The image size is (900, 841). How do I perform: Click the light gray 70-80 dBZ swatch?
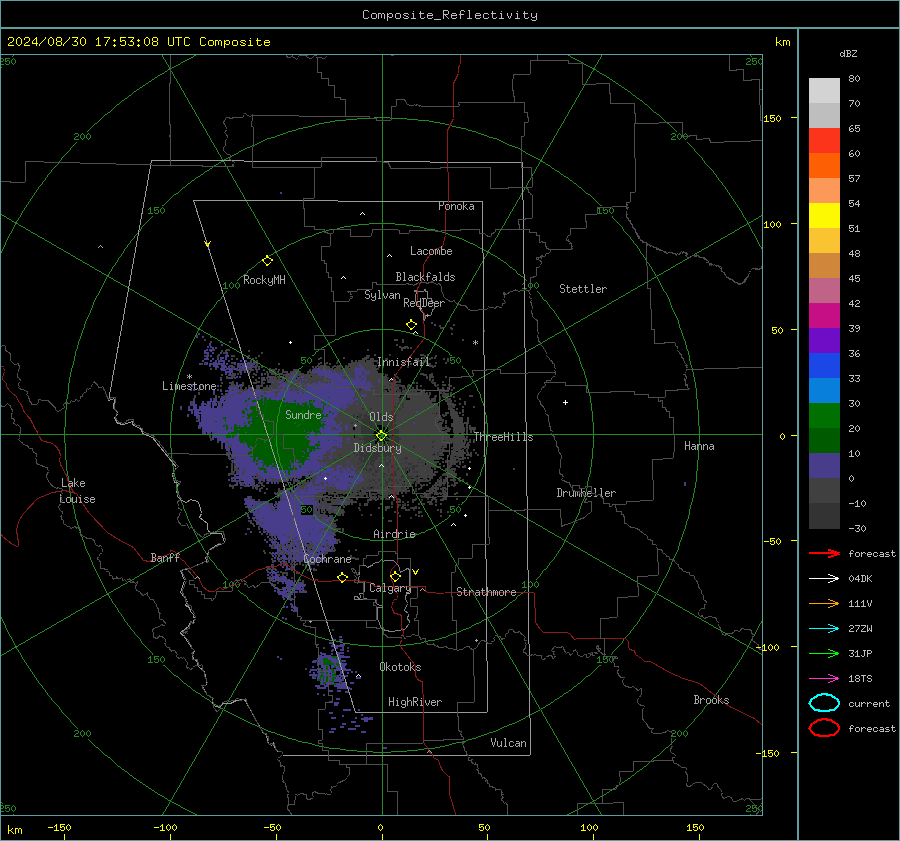pos(824,91)
